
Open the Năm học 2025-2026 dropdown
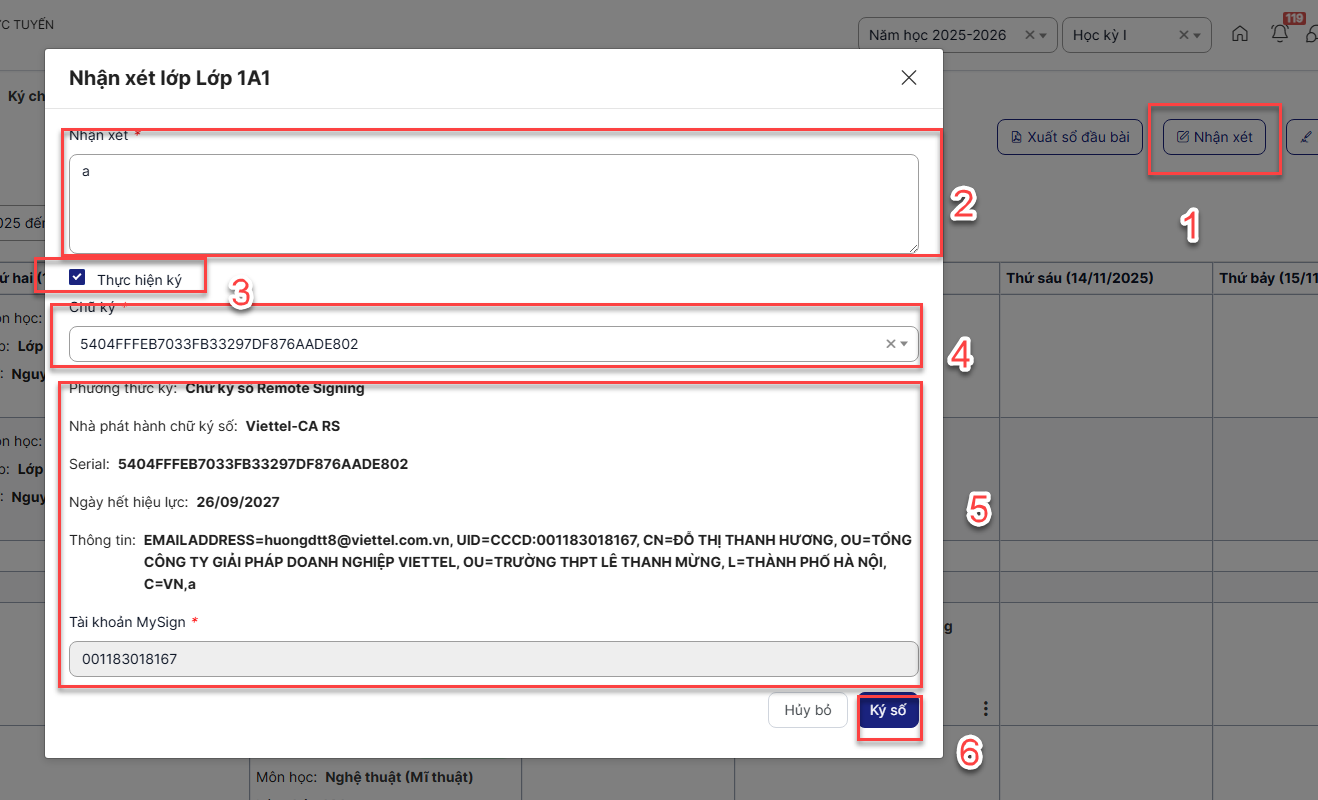pyautogui.click(x=1044, y=35)
